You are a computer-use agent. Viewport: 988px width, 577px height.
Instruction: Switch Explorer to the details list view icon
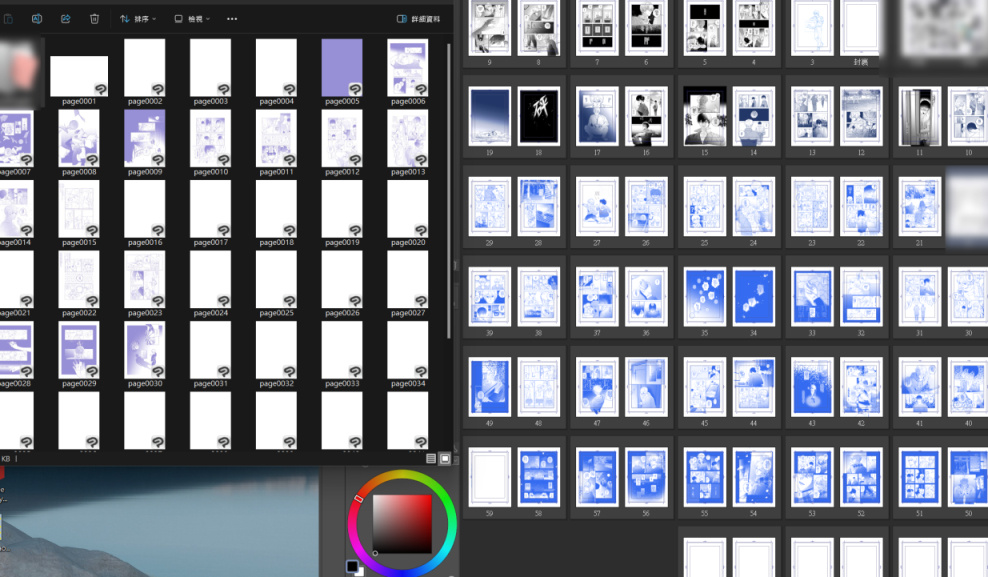431,459
